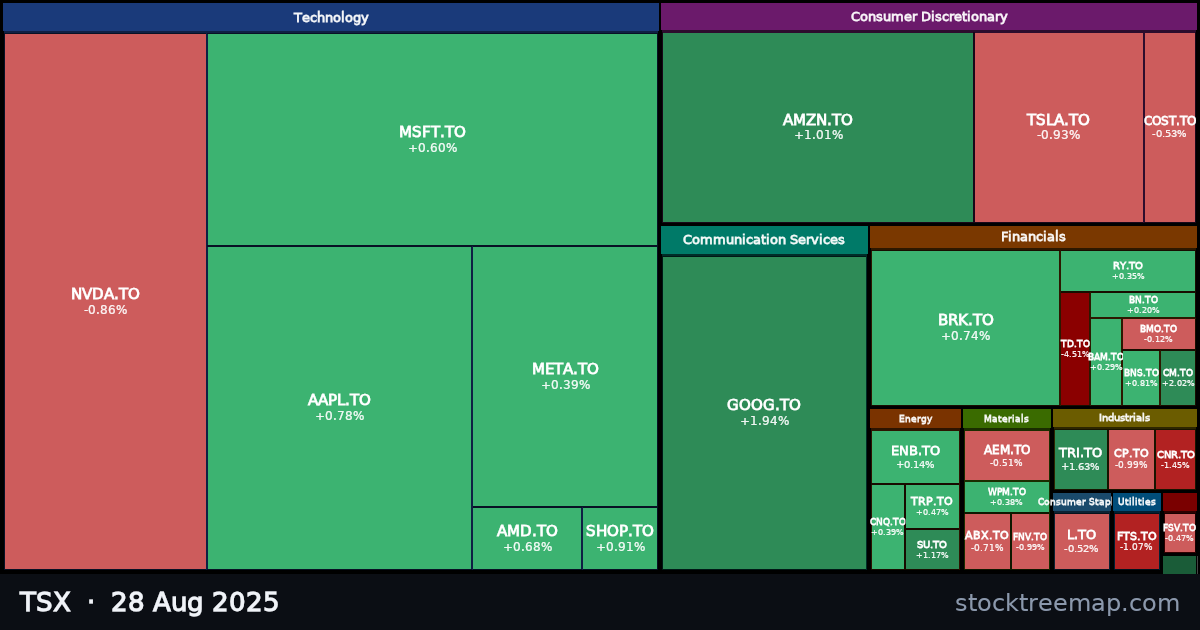Click the TRI.TO tile
Image resolution: width=1200 pixels, height=630 pixels.
[1081, 460]
